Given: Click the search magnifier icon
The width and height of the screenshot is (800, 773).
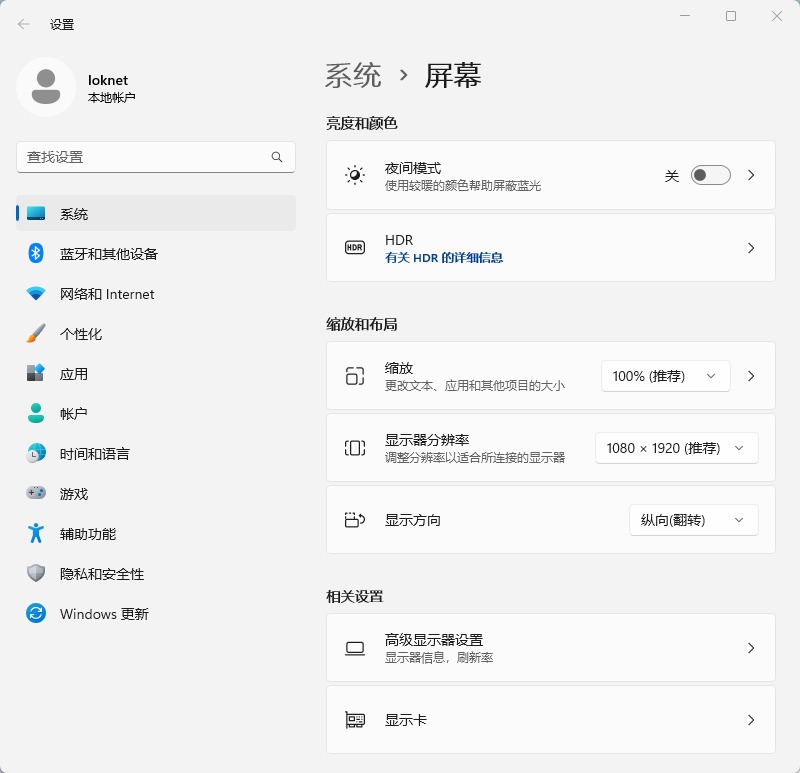Looking at the screenshot, I should pyautogui.click(x=277, y=157).
